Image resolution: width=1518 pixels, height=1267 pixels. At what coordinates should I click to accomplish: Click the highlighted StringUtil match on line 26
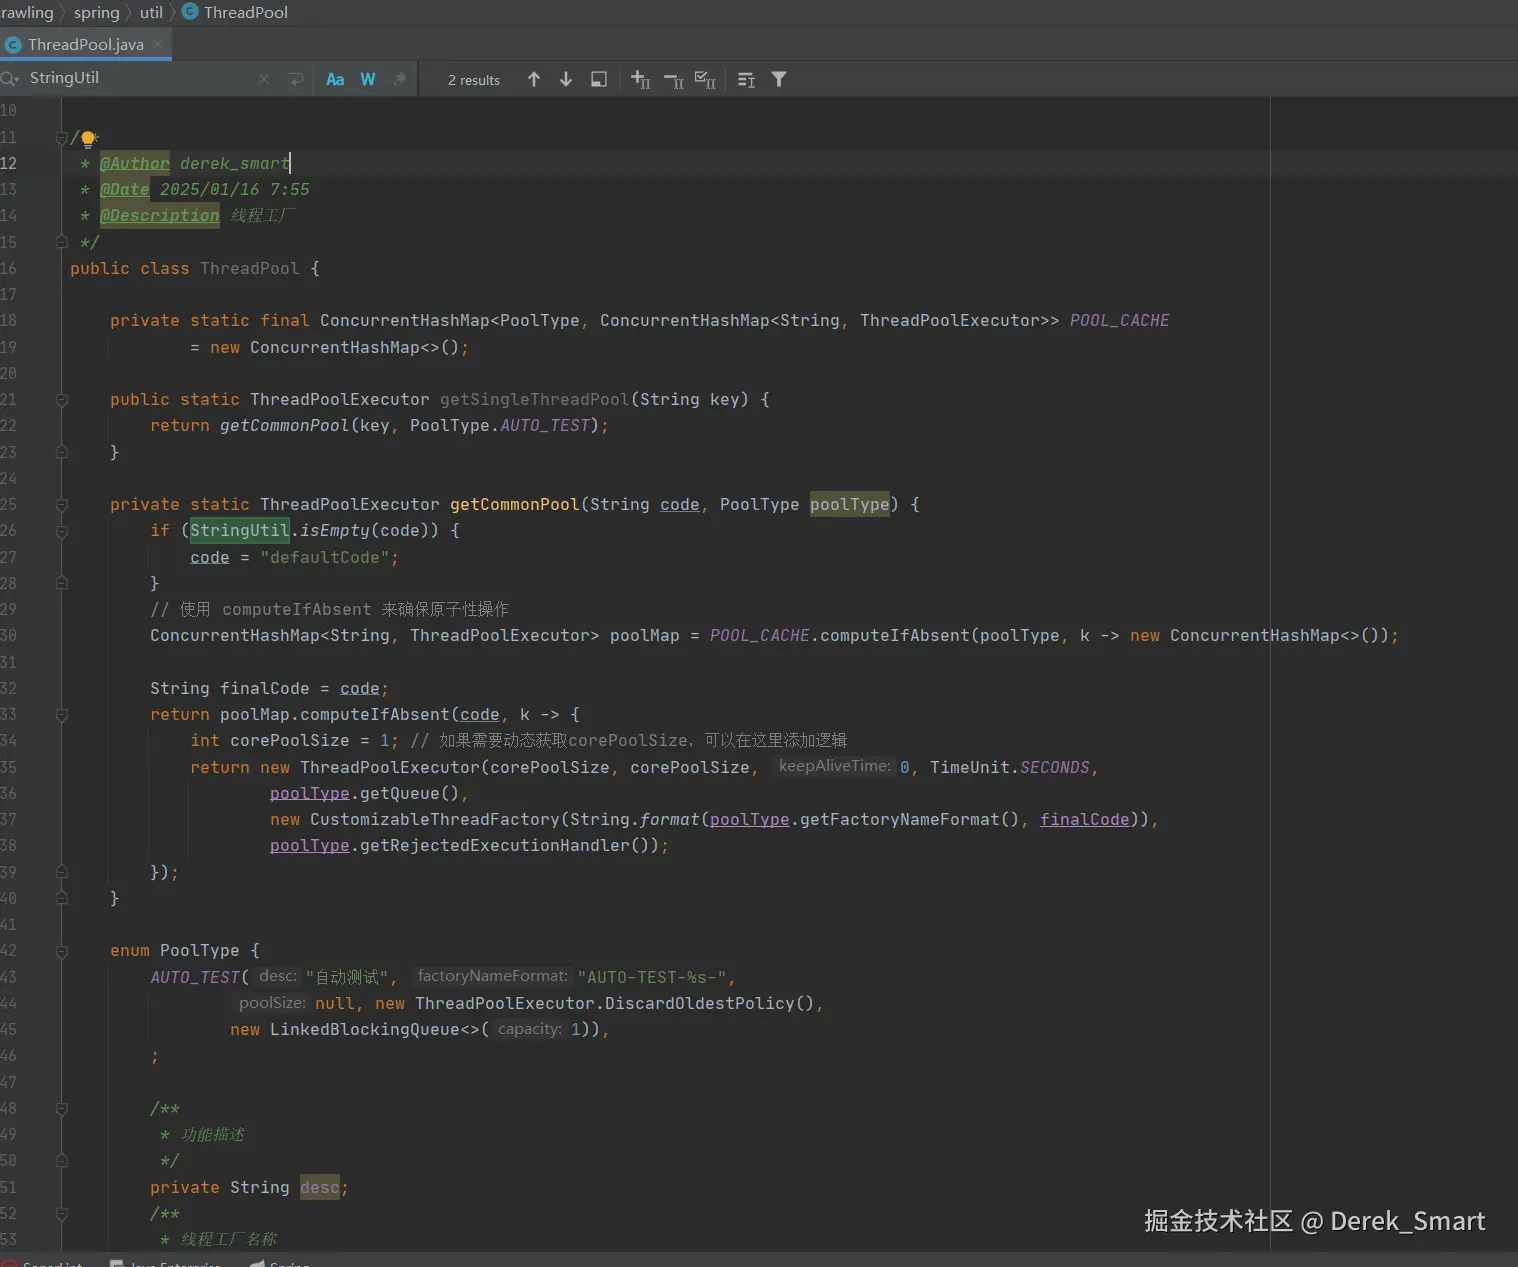coord(240,531)
